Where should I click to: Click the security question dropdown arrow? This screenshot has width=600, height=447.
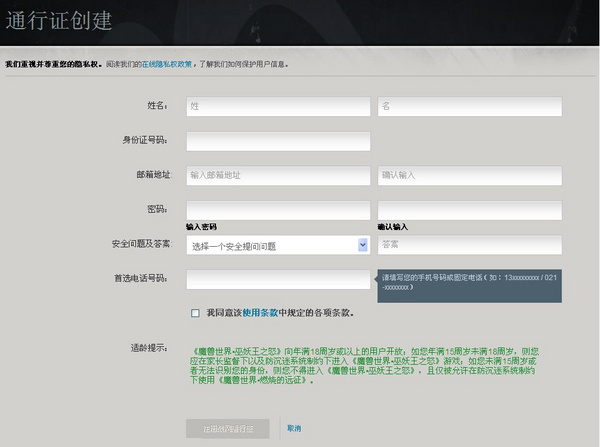pos(362,245)
